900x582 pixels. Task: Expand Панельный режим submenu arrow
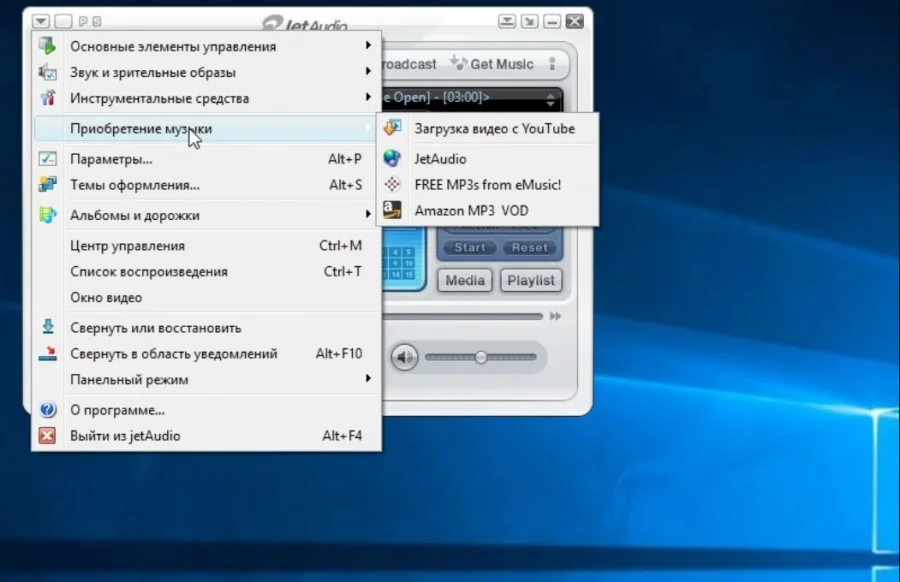[x=368, y=378]
